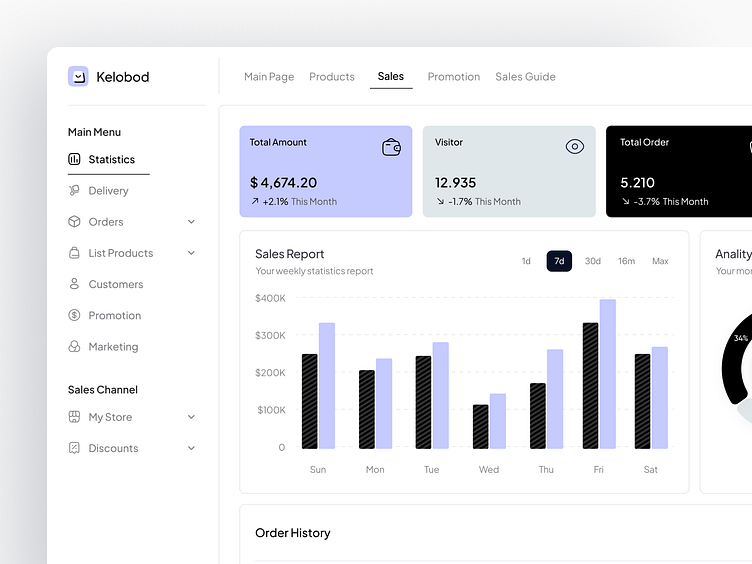This screenshot has height=564, width=752.
Task: Click the Customers person icon
Action: tap(74, 284)
